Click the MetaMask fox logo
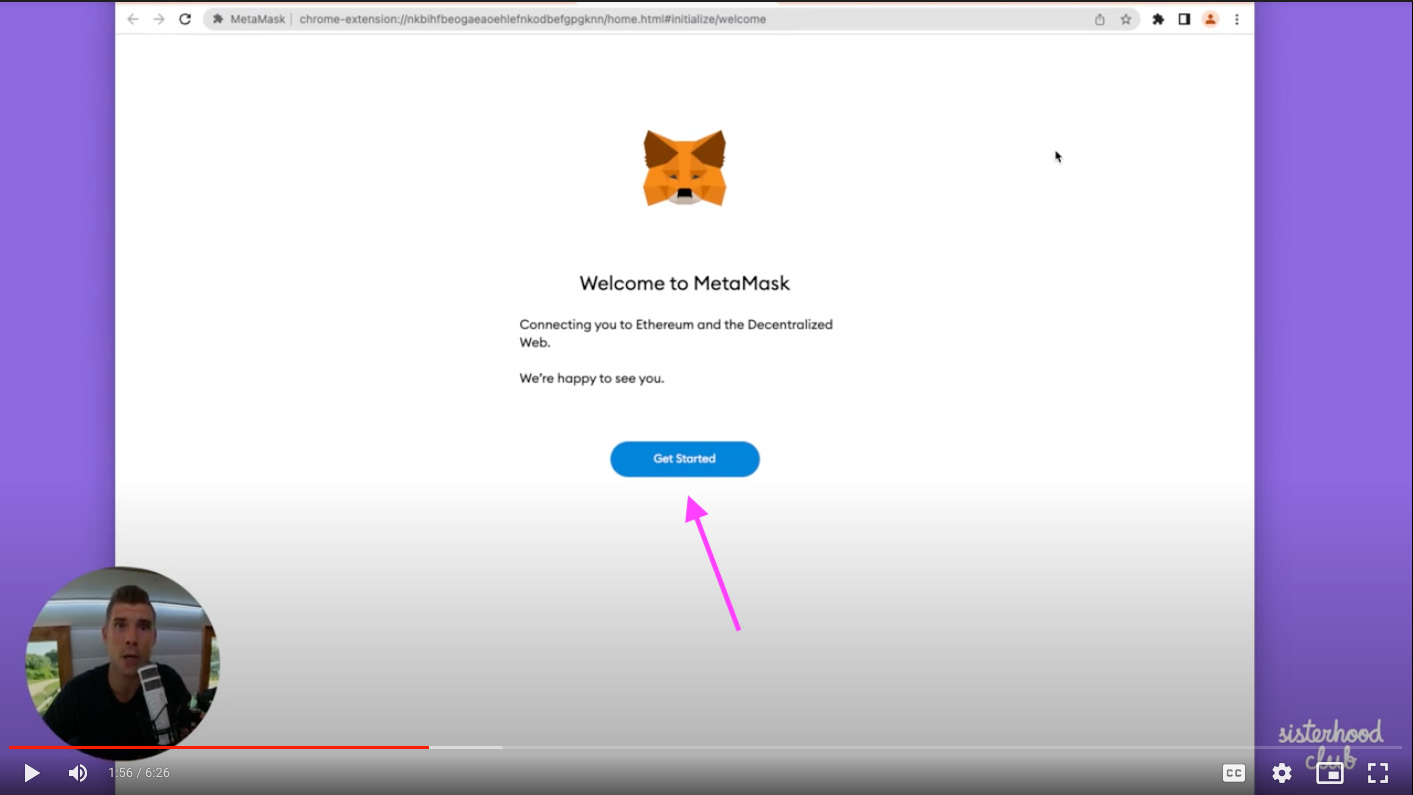1413x795 pixels. (x=685, y=168)
